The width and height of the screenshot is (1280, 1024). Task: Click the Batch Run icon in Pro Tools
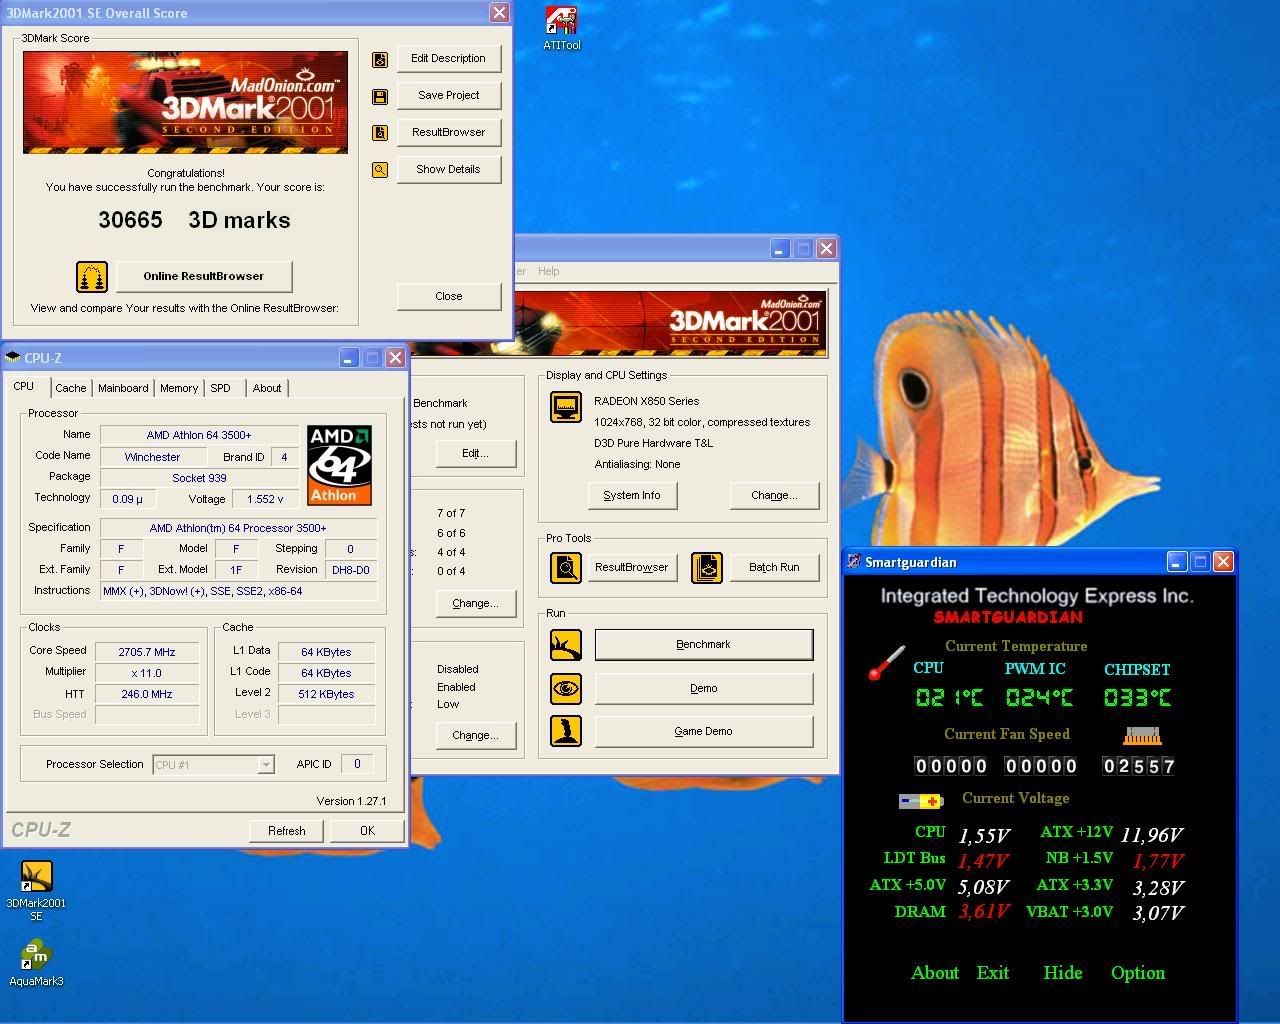[707, 568]
